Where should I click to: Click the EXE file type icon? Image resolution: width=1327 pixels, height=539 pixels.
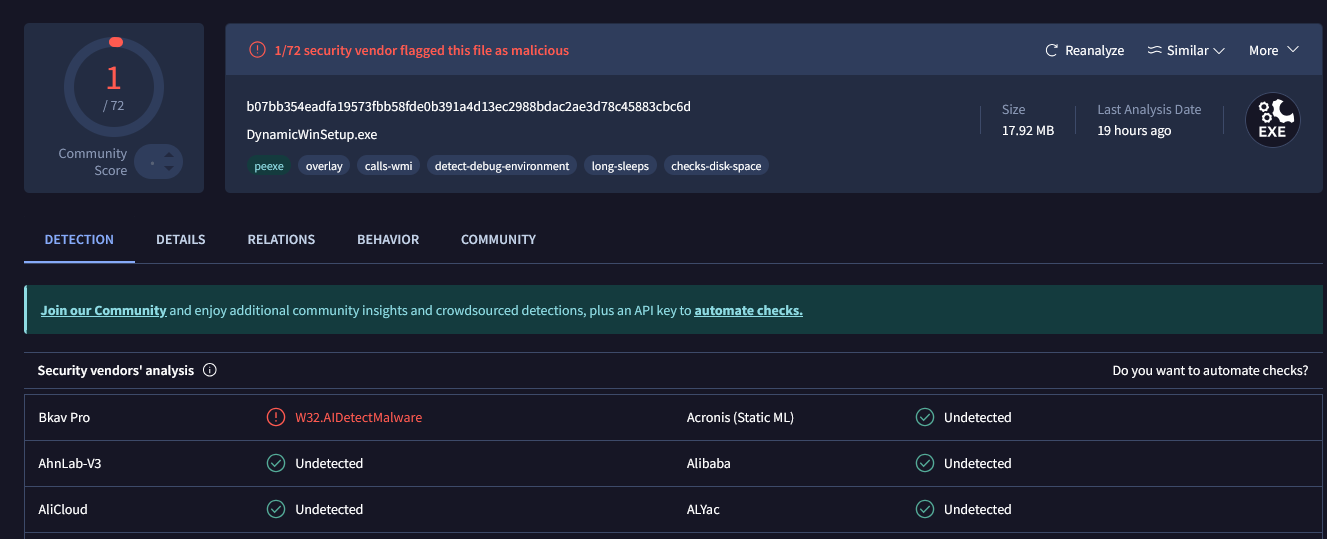[1272, 121]
